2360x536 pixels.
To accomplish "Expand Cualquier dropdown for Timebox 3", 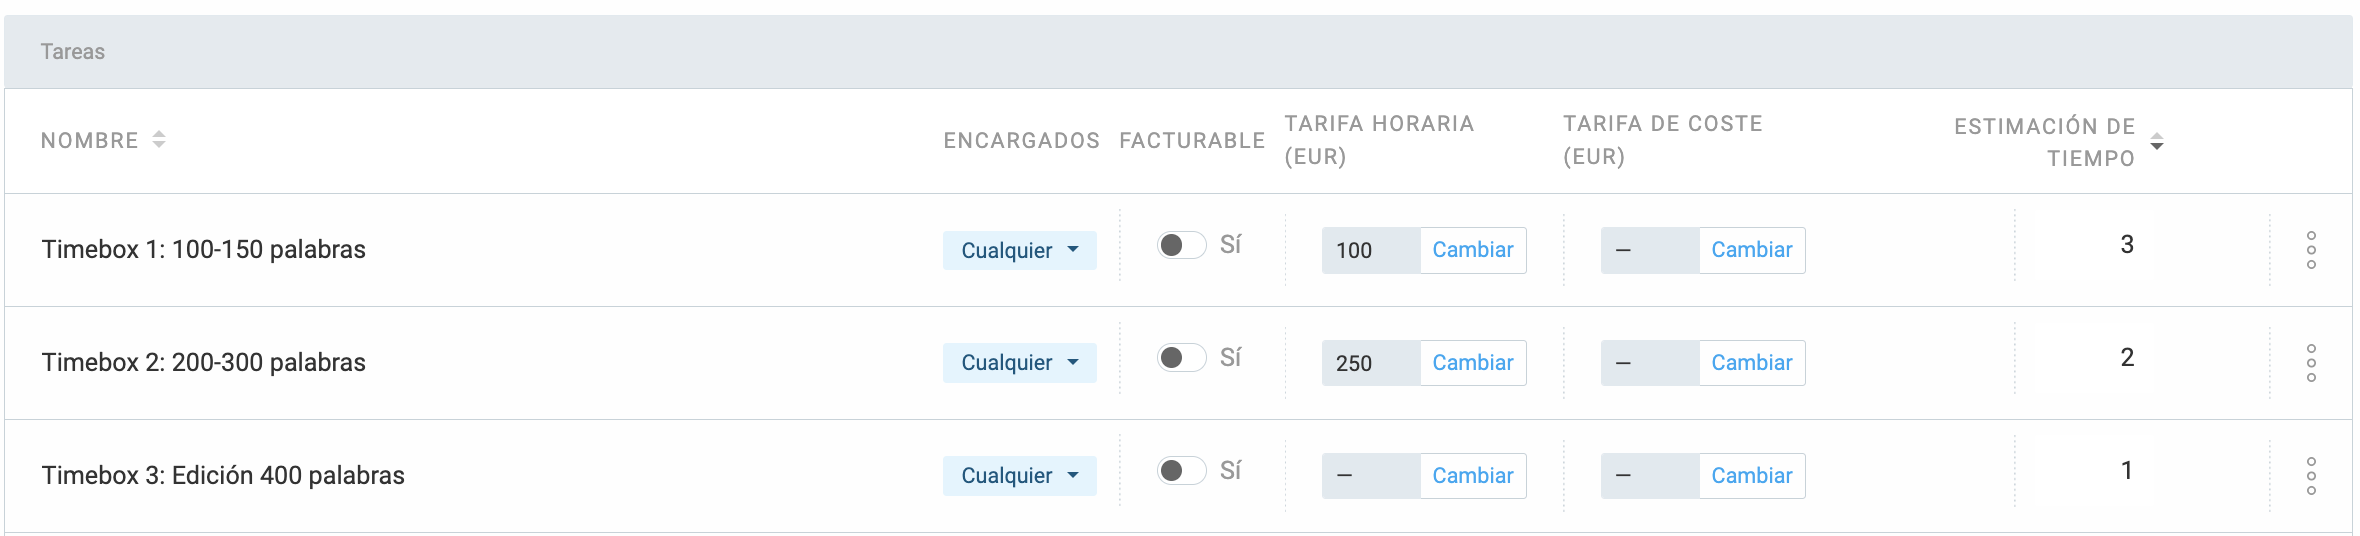I will point(1020,476).
